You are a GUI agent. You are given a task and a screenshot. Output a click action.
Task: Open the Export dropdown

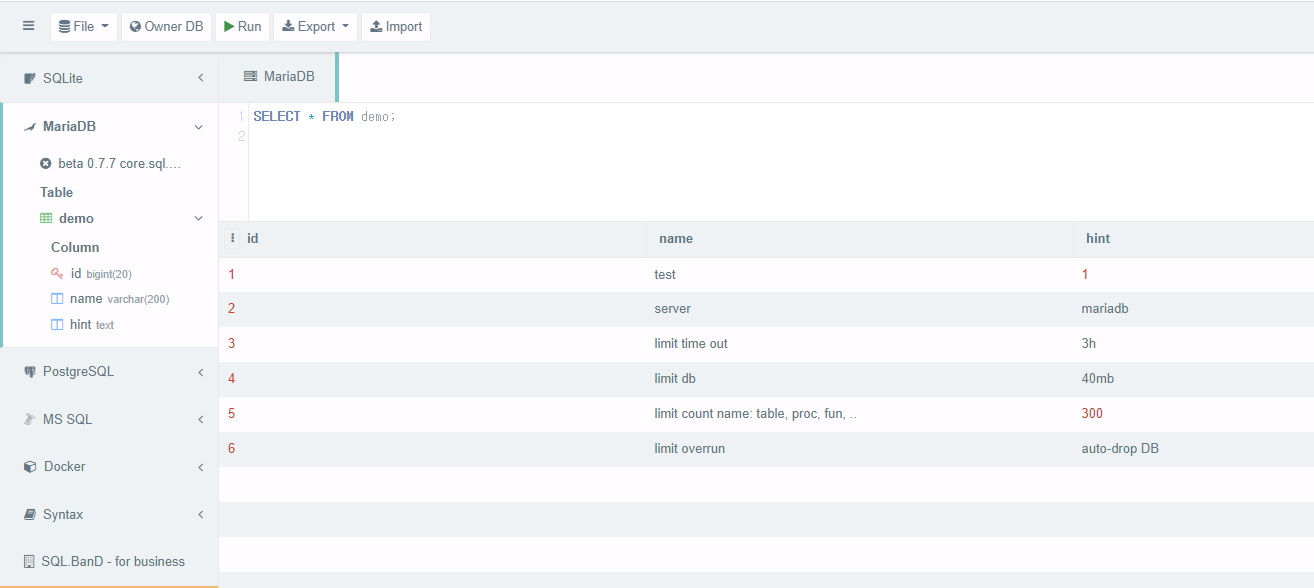coord(315,27)
